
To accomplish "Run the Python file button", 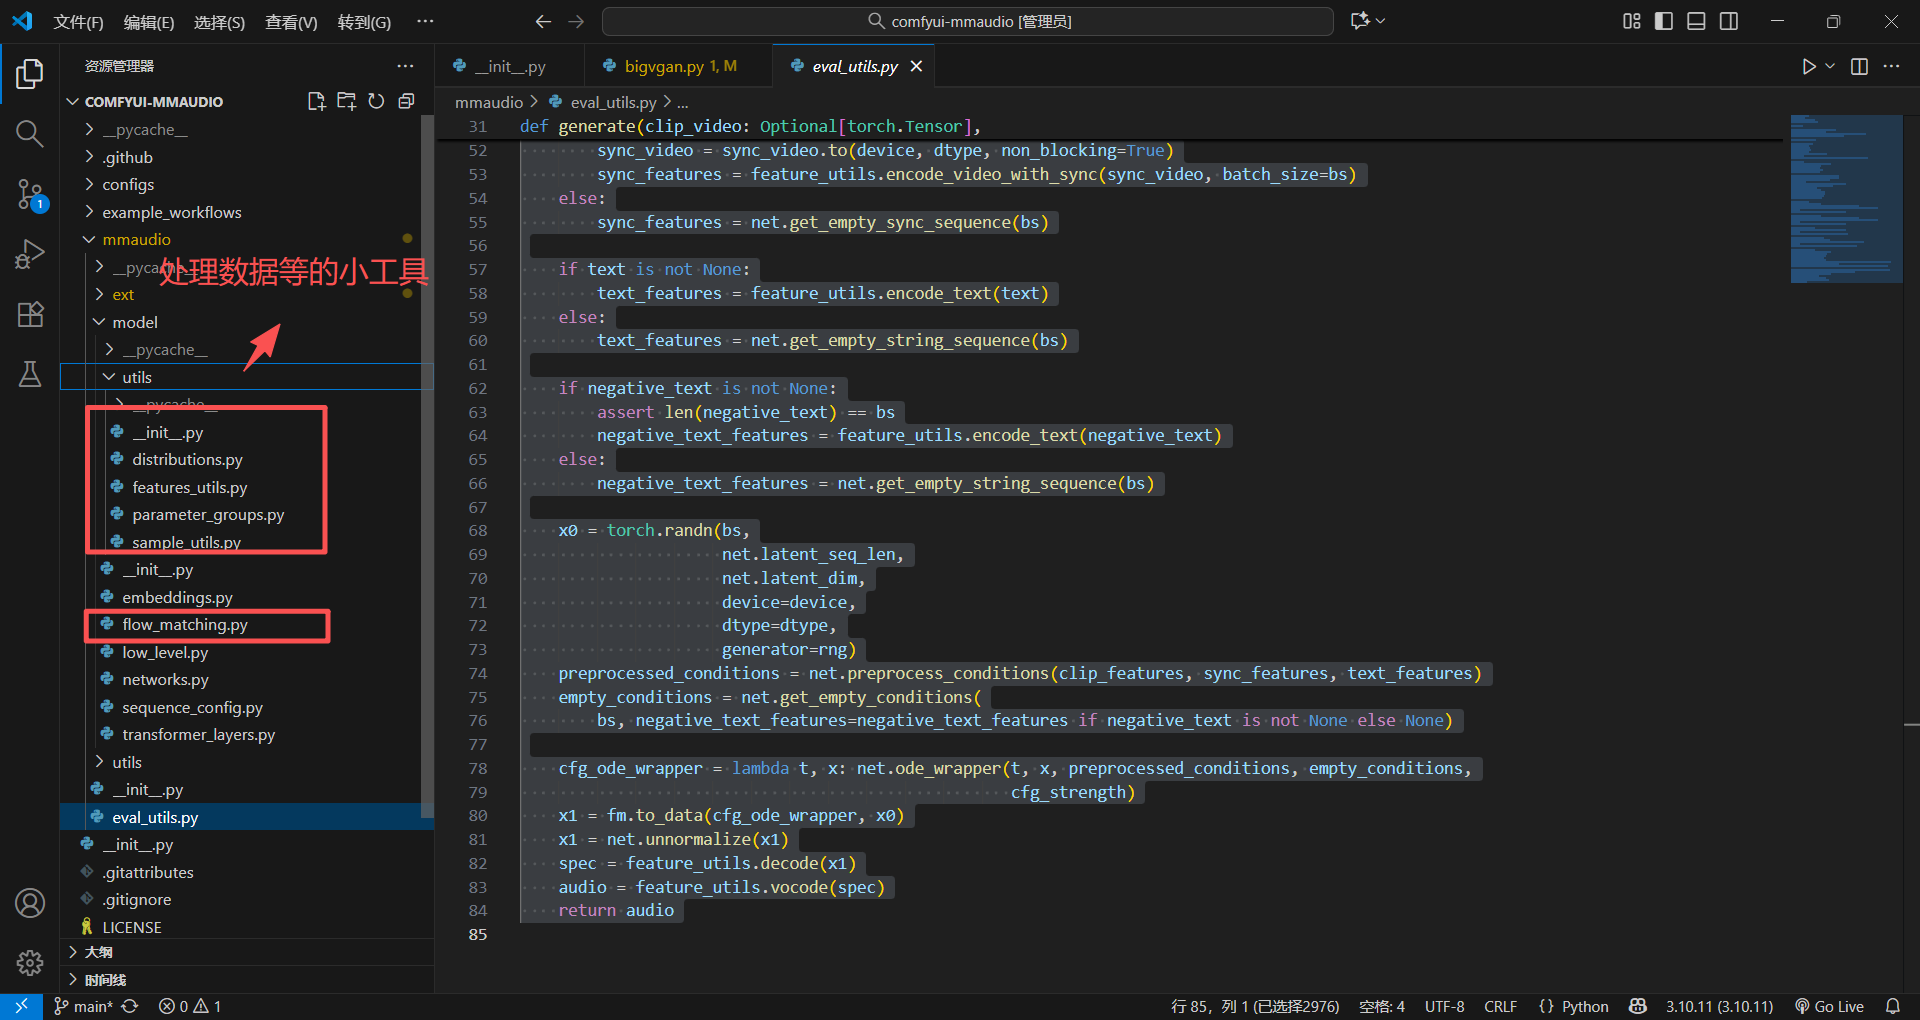I will (1809, 66).
